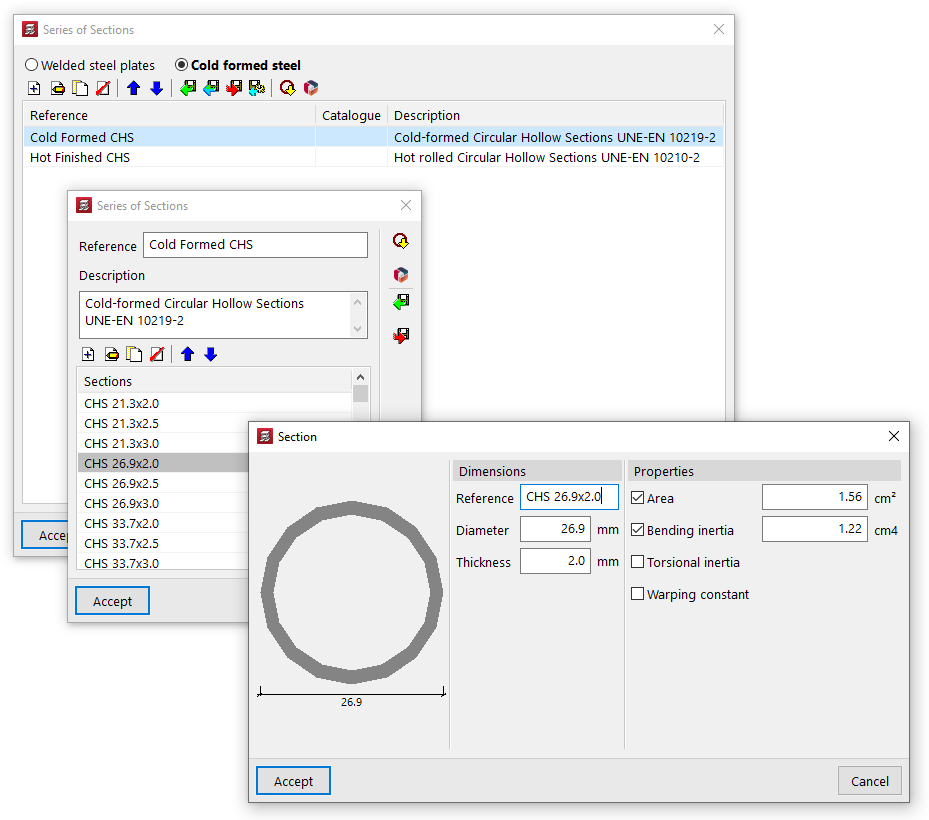Close the inner Series of Sections dialog
Viewport: 929px width, 820px height.
click(x=406, y=205)
